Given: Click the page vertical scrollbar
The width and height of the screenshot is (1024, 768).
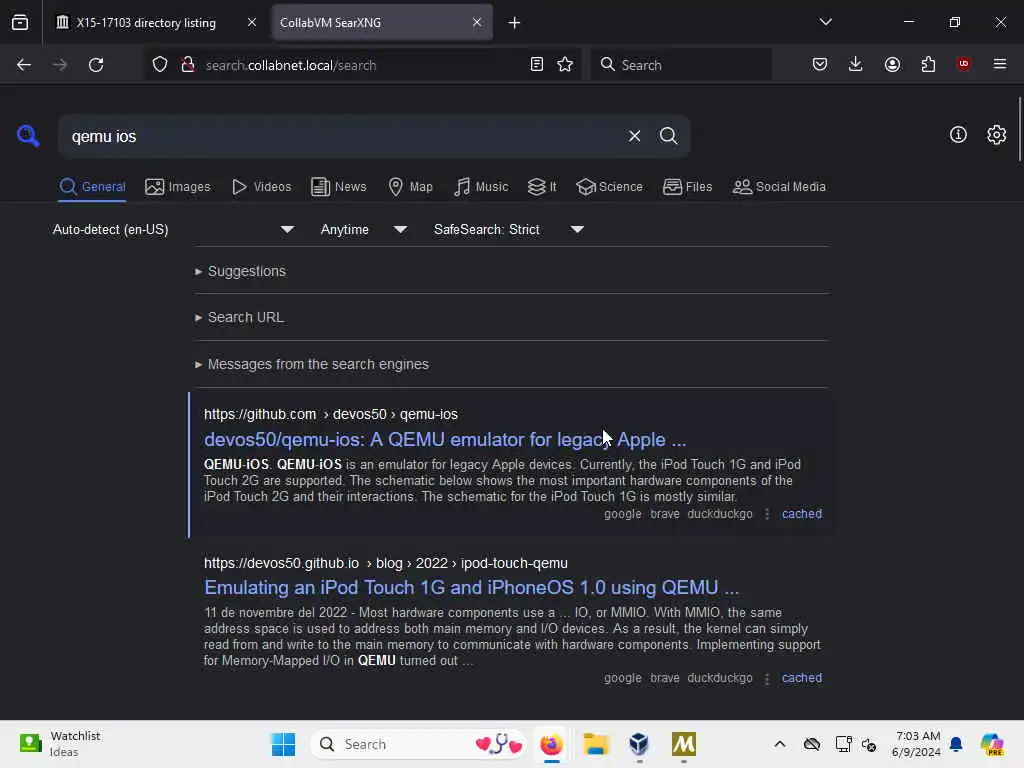Looking at the screenshot, I should point(1019,129).
